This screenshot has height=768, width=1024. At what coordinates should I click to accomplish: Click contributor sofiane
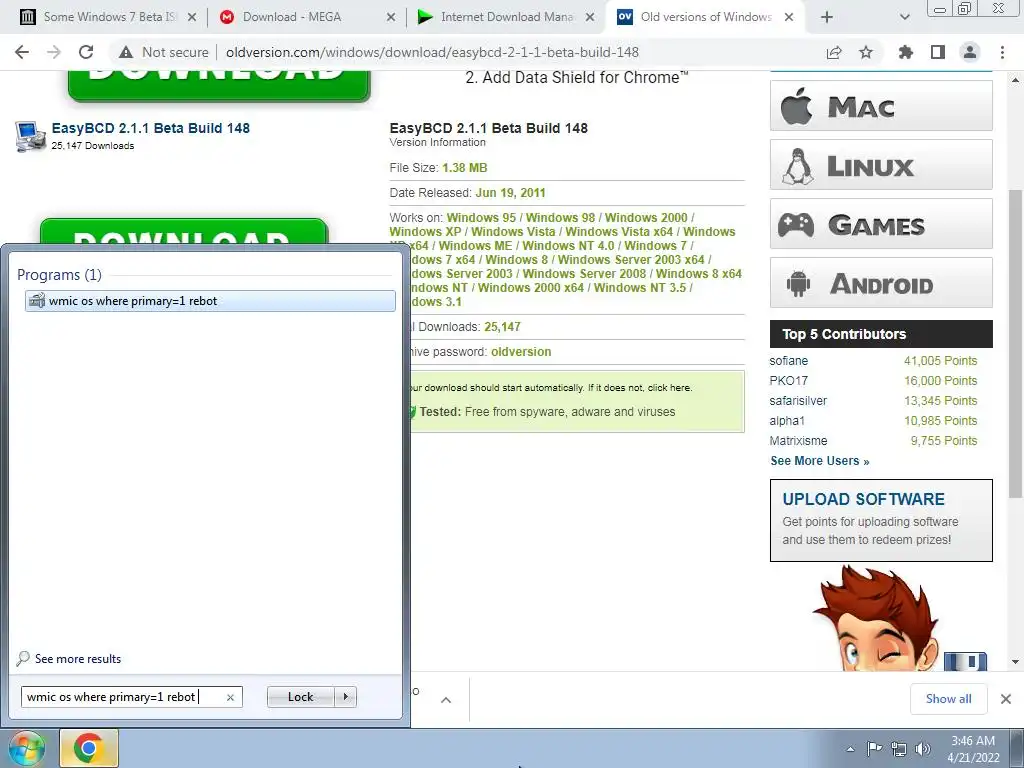pyautogui.click(x=788, y=360)
